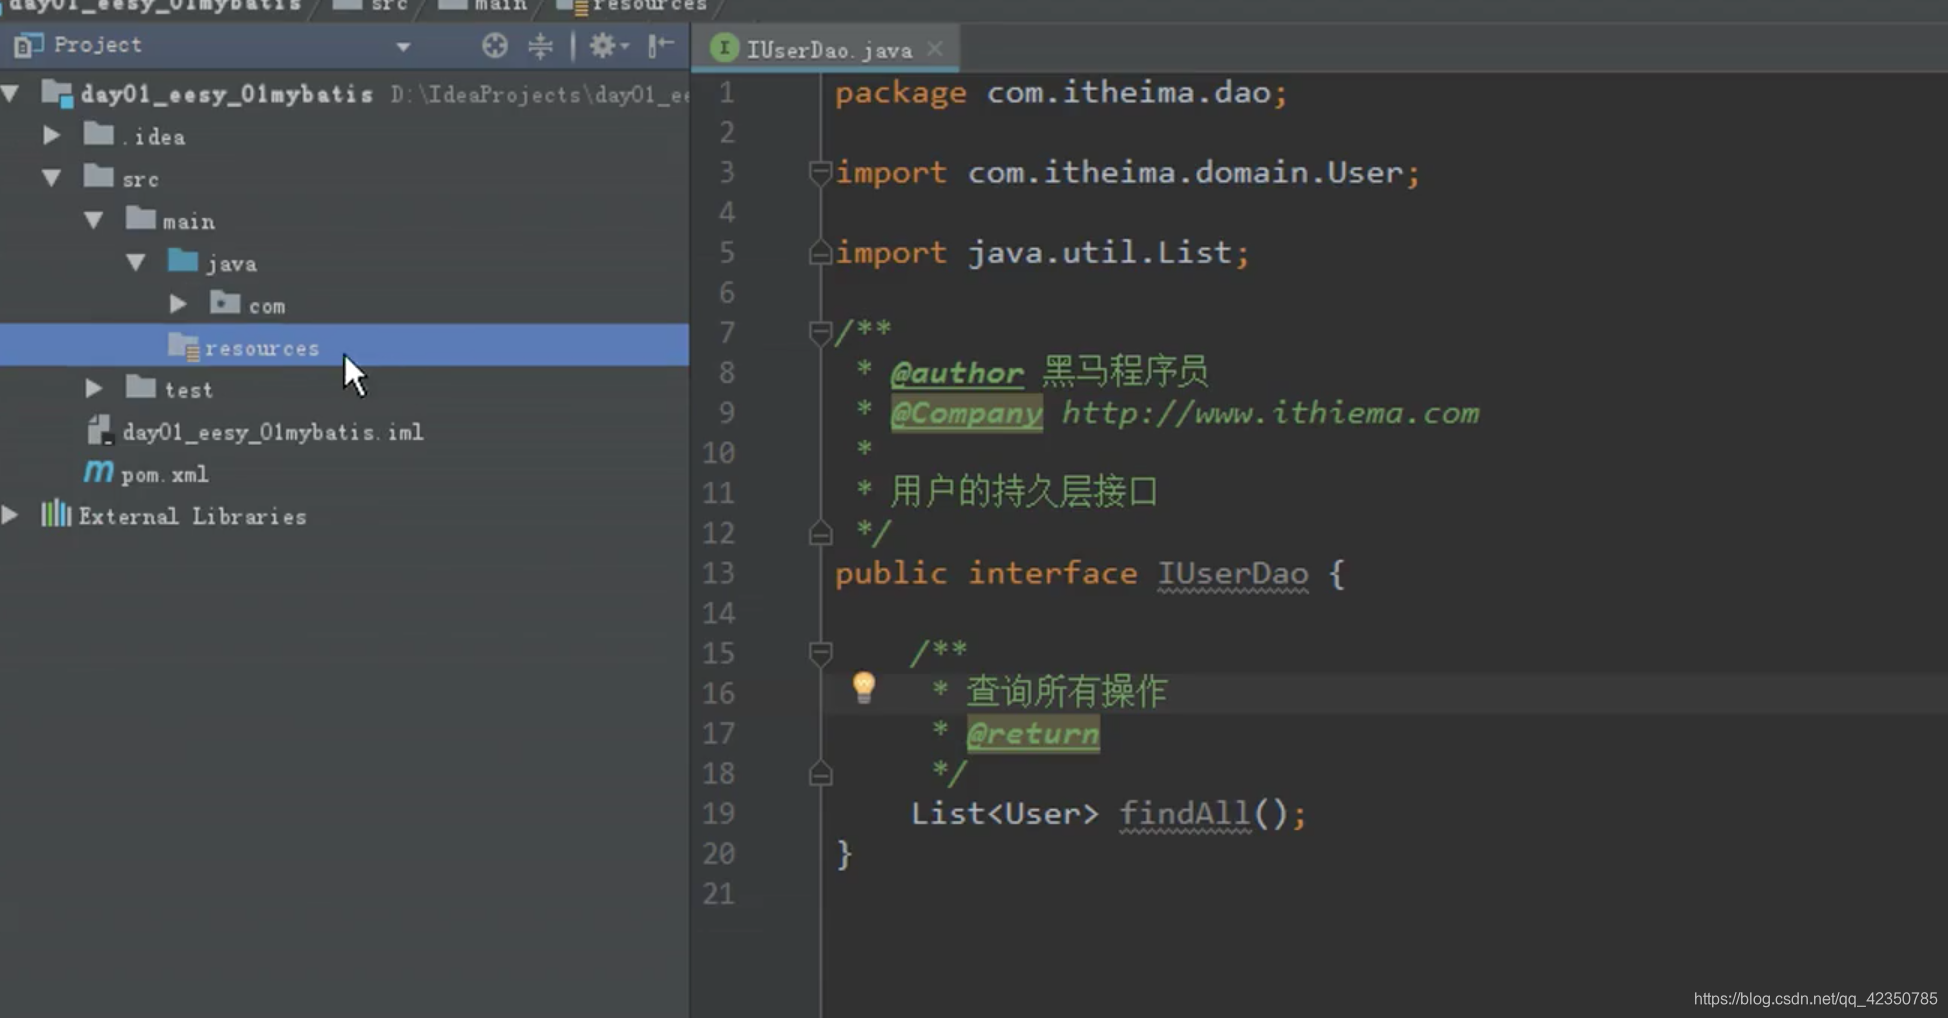The height and width of the screenshot is (1018, 1948).
Task: Click the @return Javadoc tag
Action: point(1033,734)
